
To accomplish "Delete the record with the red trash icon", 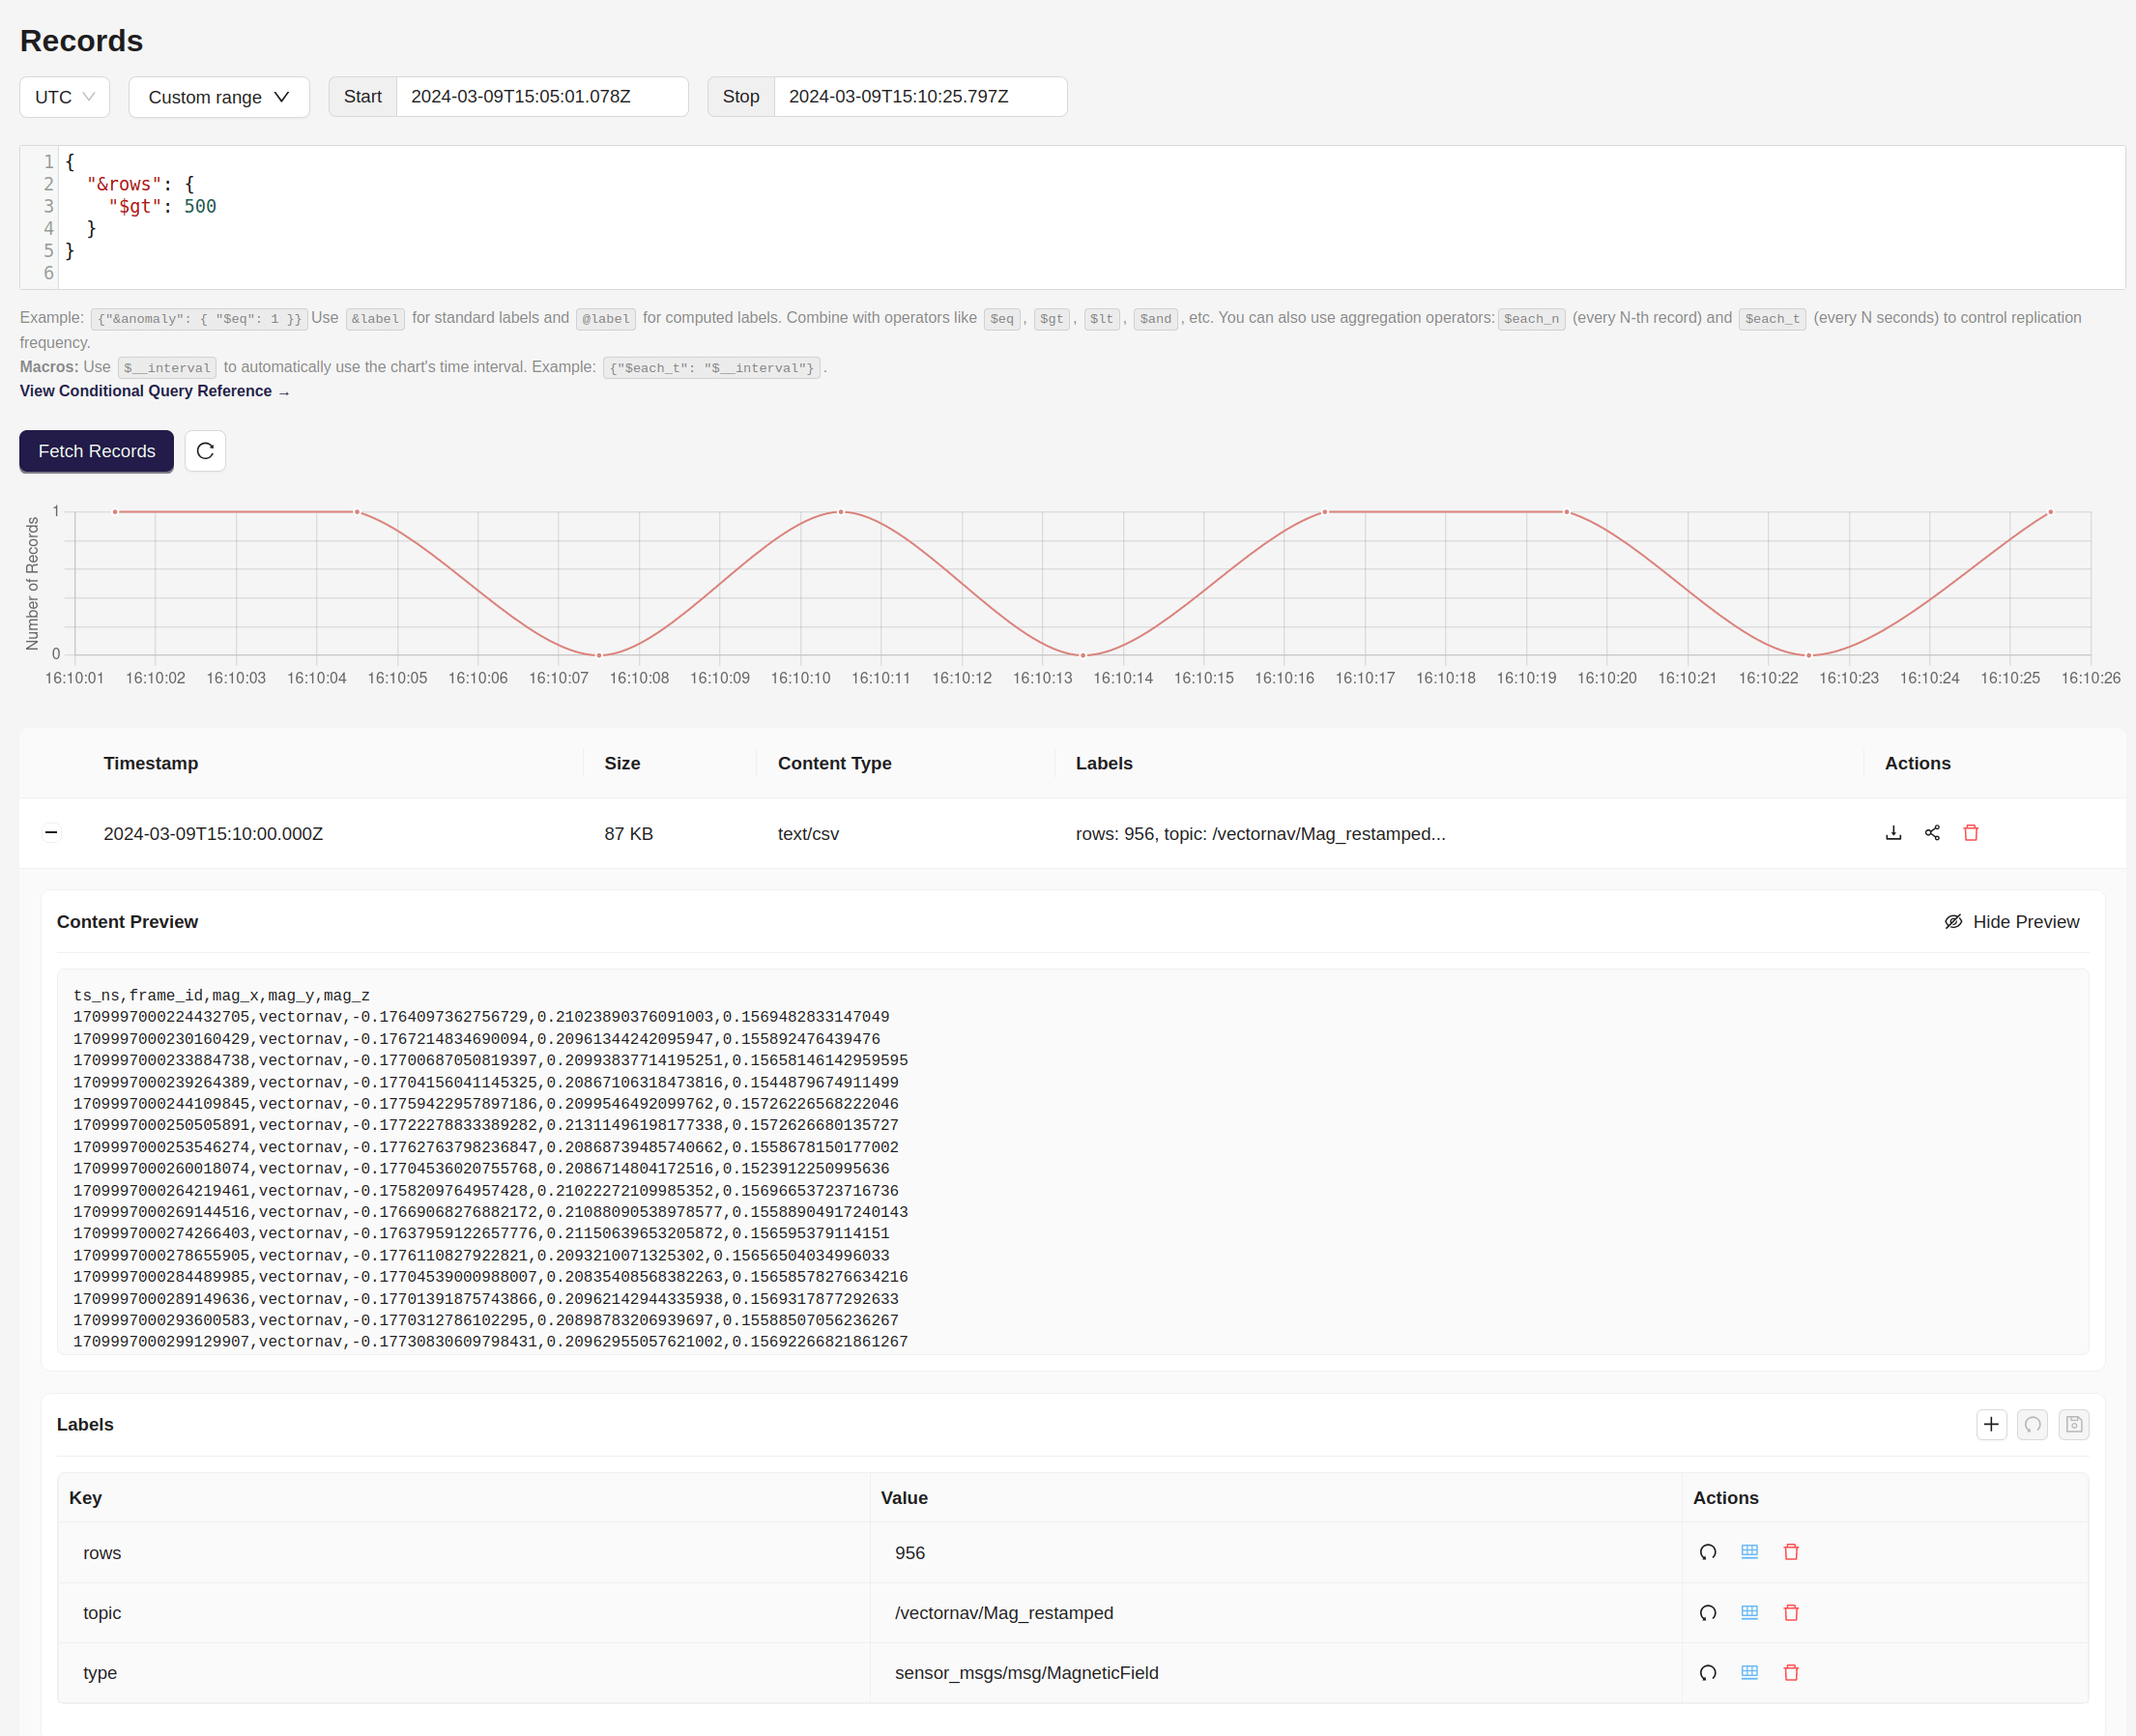I will (1970, 832).
